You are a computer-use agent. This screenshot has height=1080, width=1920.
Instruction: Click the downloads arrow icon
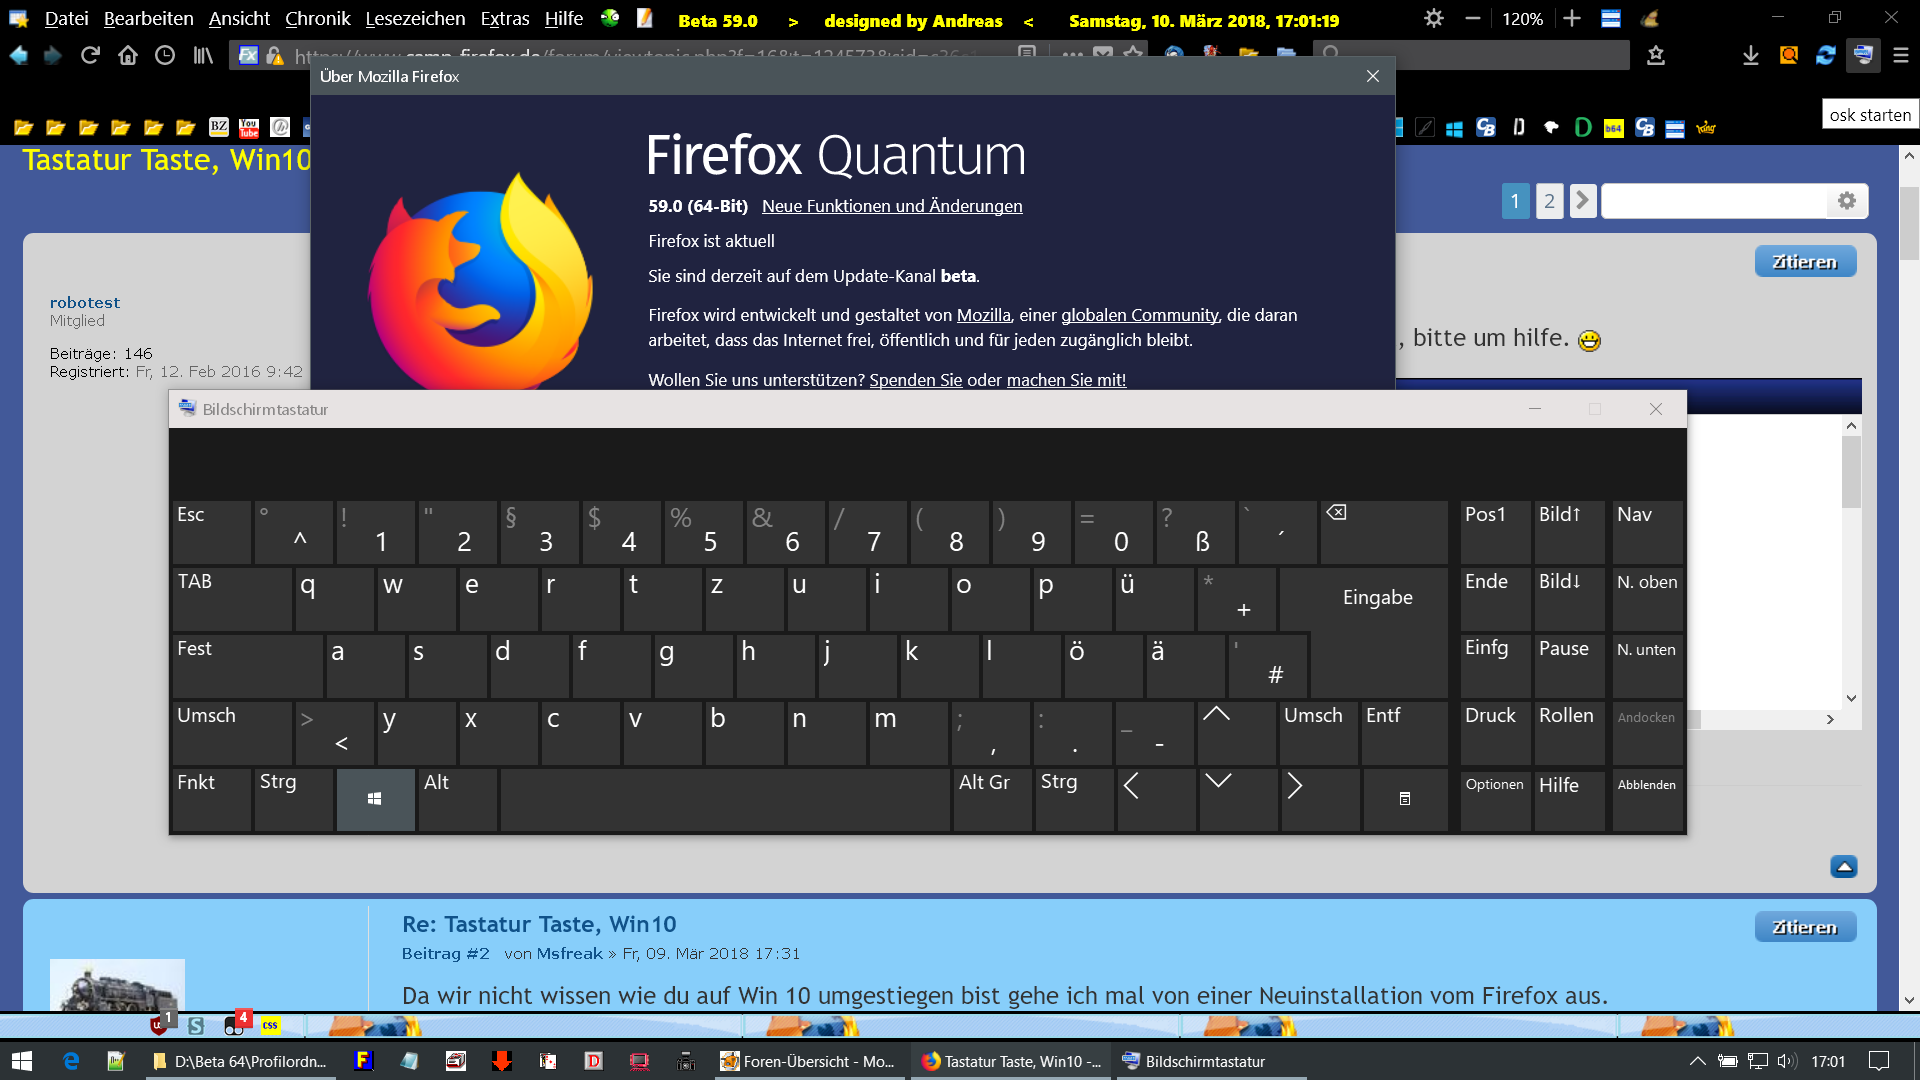pos(1750,56)
